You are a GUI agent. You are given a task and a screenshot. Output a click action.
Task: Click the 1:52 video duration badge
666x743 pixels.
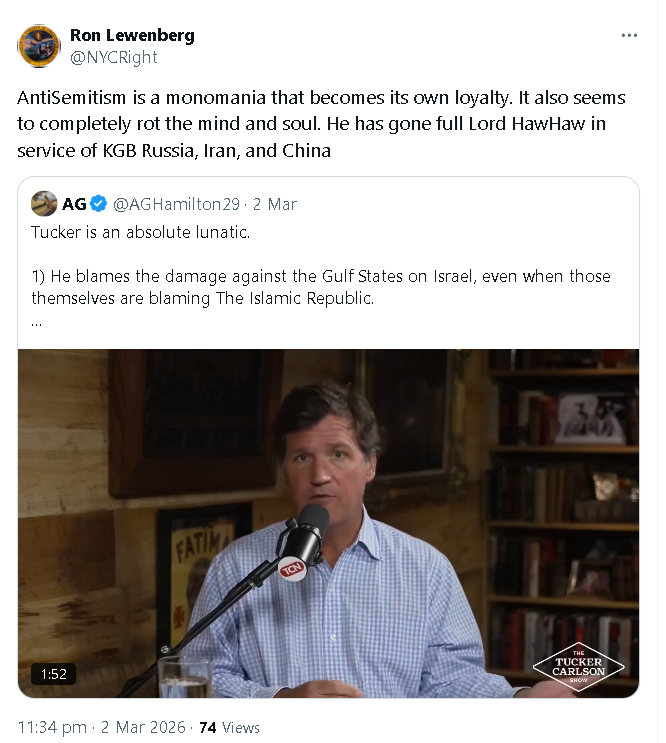(x=54, y=674)
